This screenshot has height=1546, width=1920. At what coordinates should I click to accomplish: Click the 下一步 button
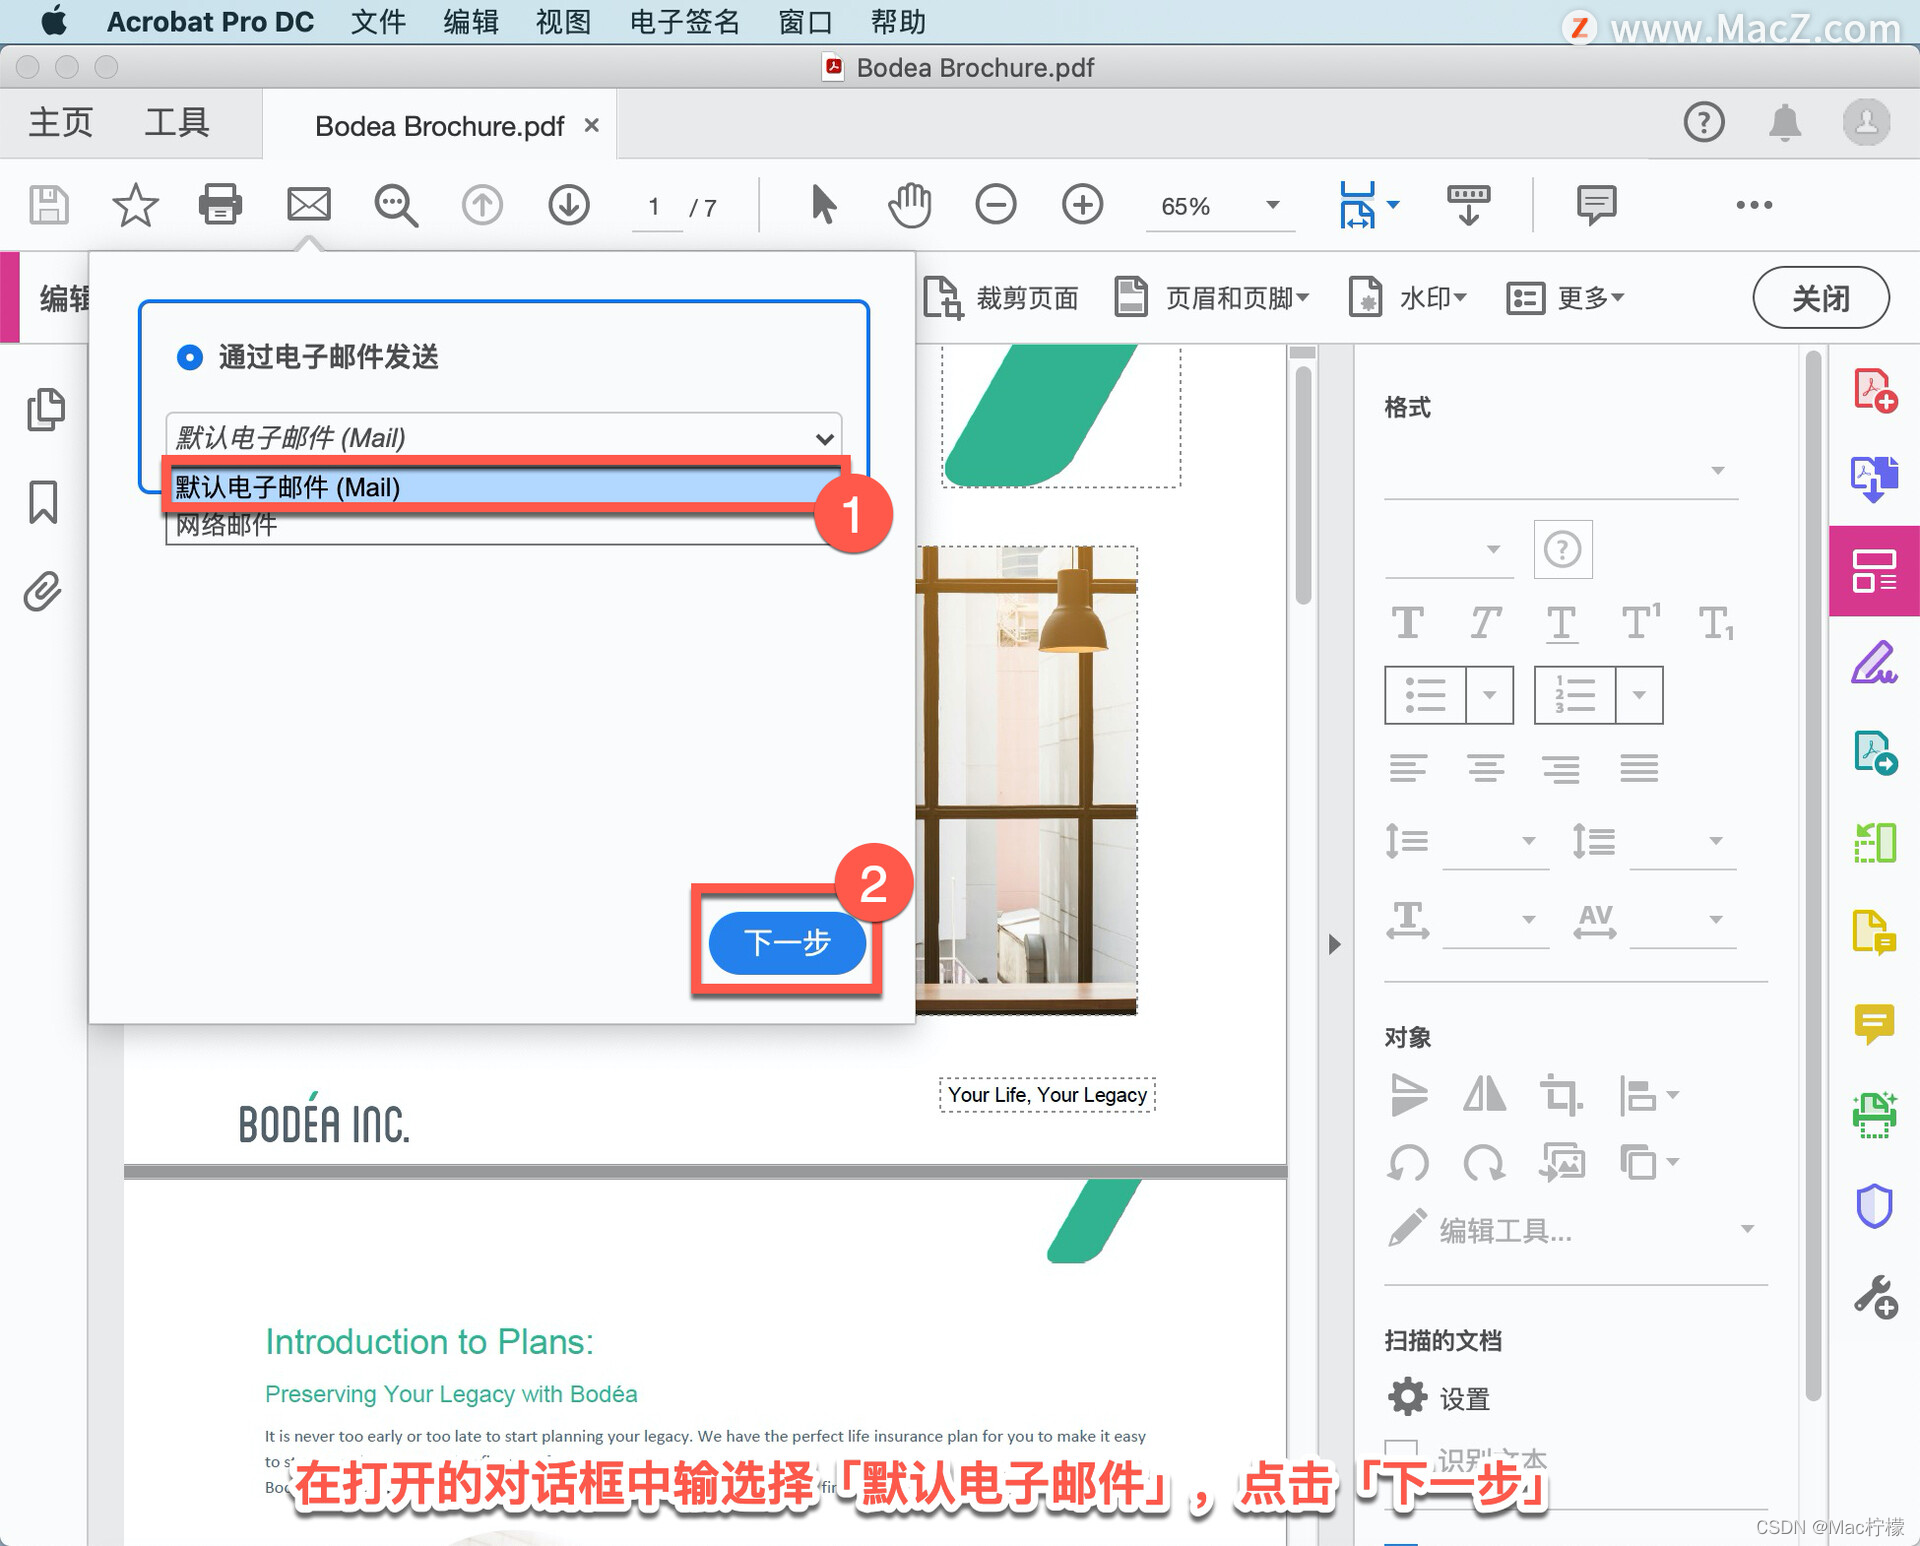[x=787, y=942]
